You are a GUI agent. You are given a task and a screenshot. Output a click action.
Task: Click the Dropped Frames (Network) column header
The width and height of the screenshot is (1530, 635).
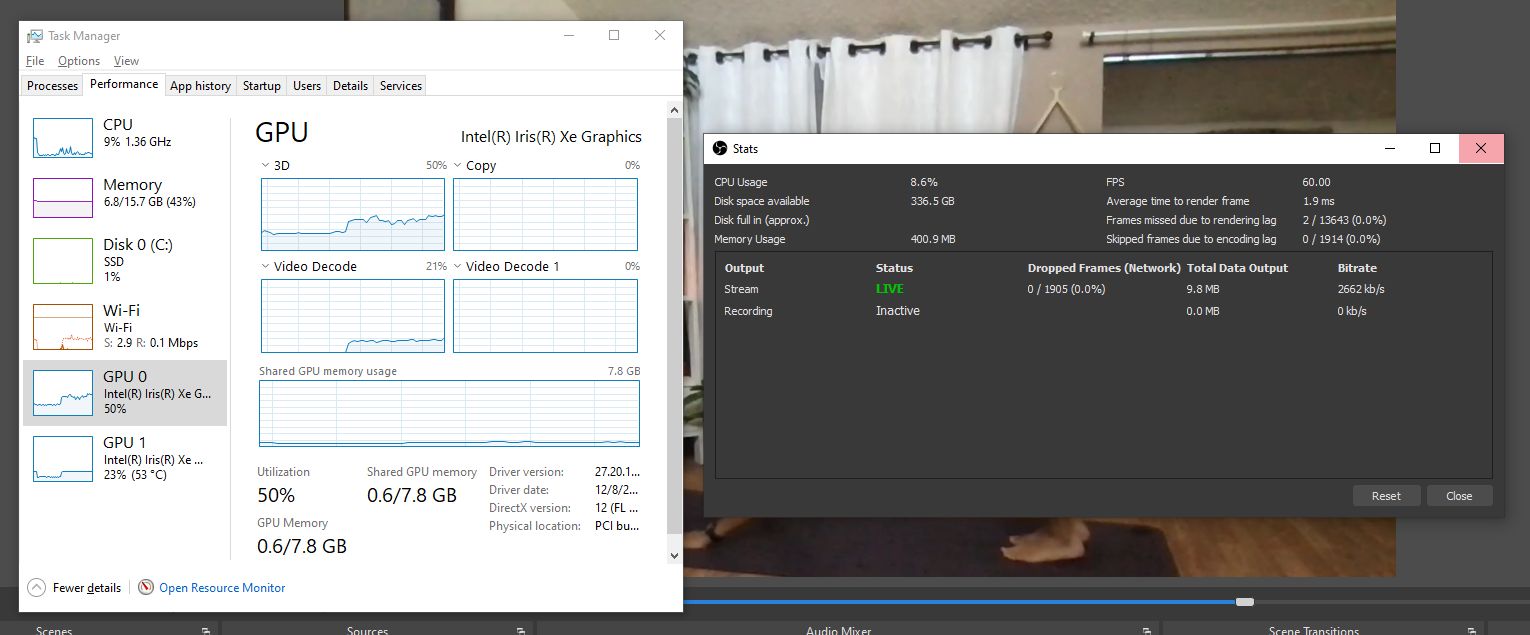coord(1104,268)
